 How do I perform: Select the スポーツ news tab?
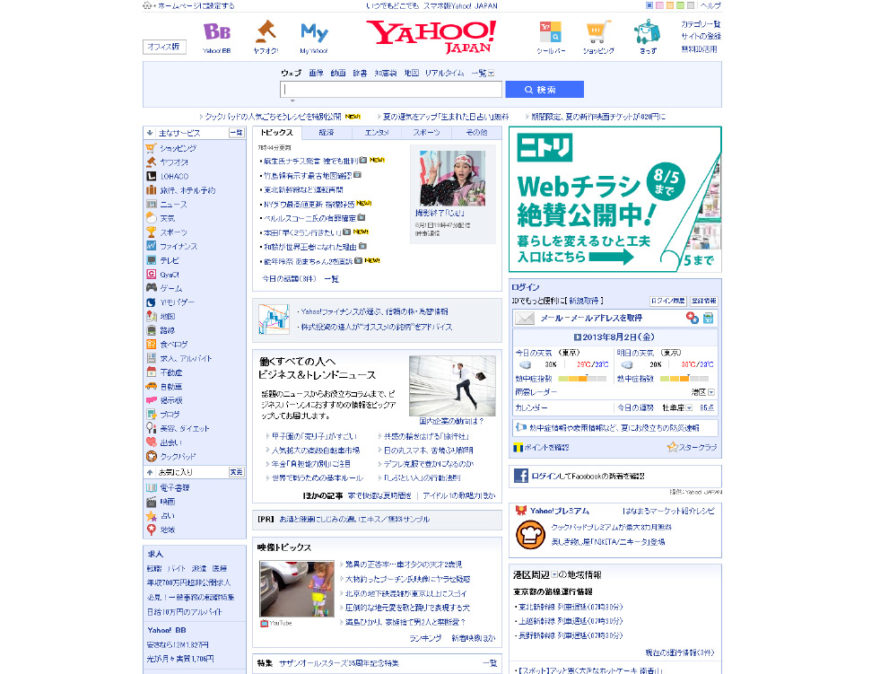point(427,132)
